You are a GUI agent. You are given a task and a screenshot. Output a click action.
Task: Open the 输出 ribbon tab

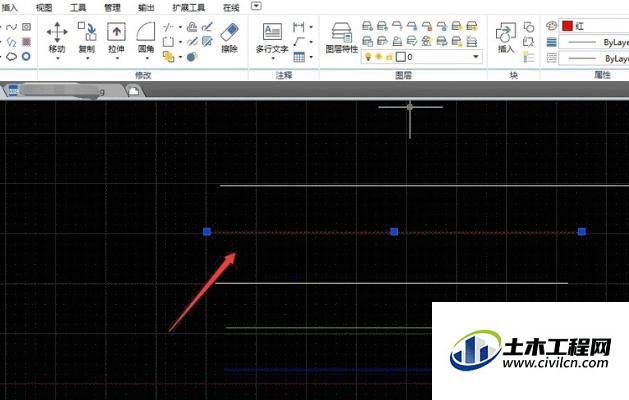tap(146, 7)
